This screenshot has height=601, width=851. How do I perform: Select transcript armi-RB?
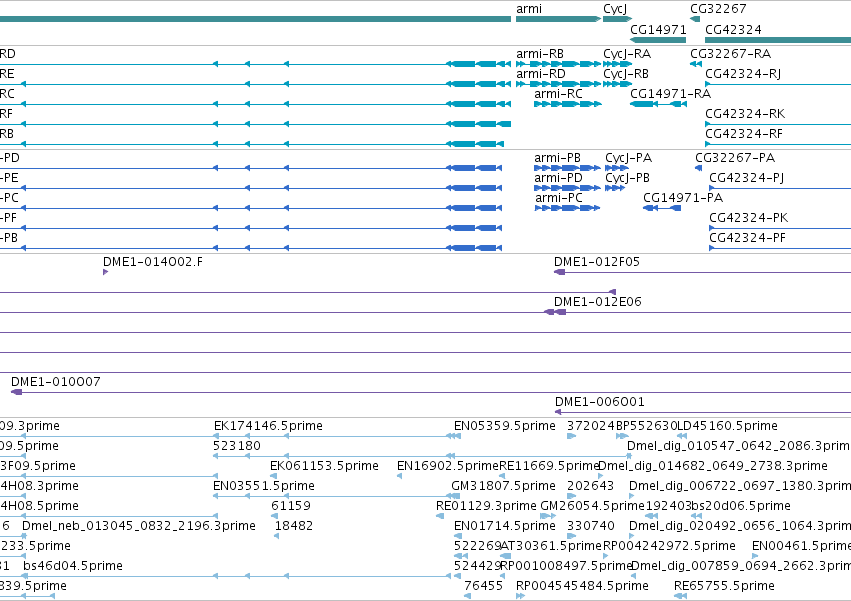[x=540, y=54]
